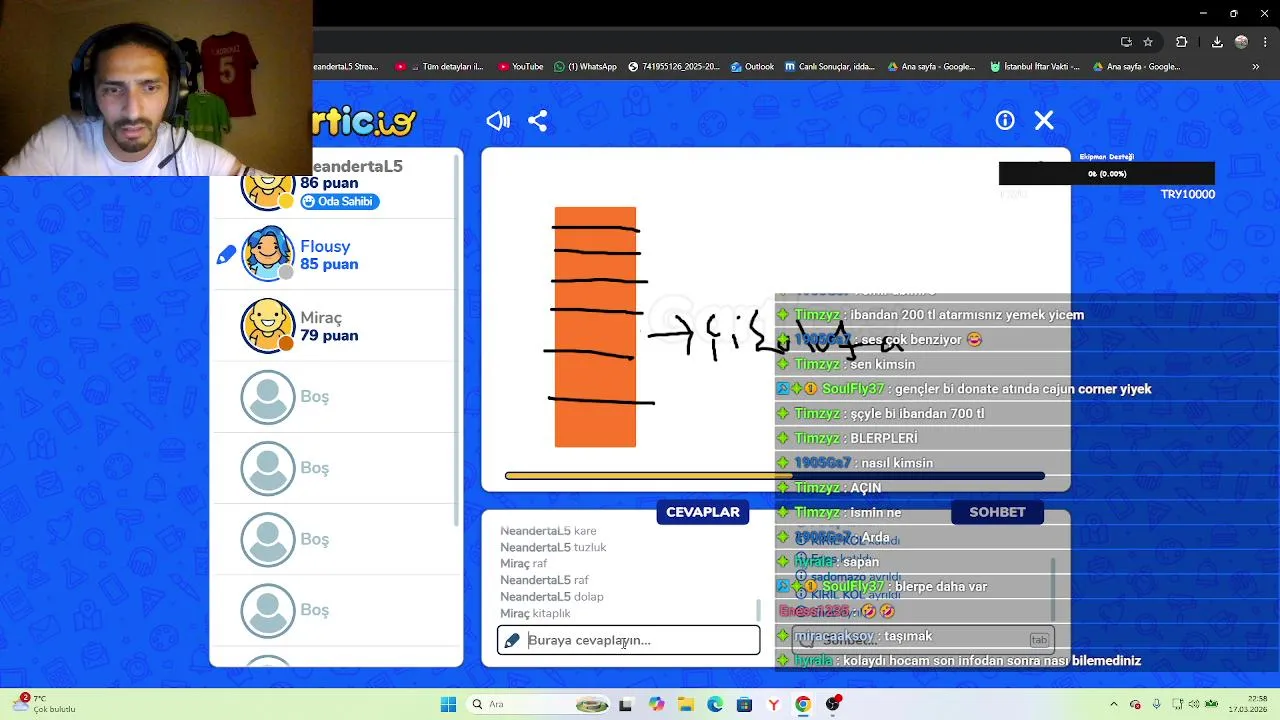The width and height of the screenshot is (1280, 720).
Task: Open the (1) WhatsApp bookmark
Action: pyautogui.click(x=584, y=67)
